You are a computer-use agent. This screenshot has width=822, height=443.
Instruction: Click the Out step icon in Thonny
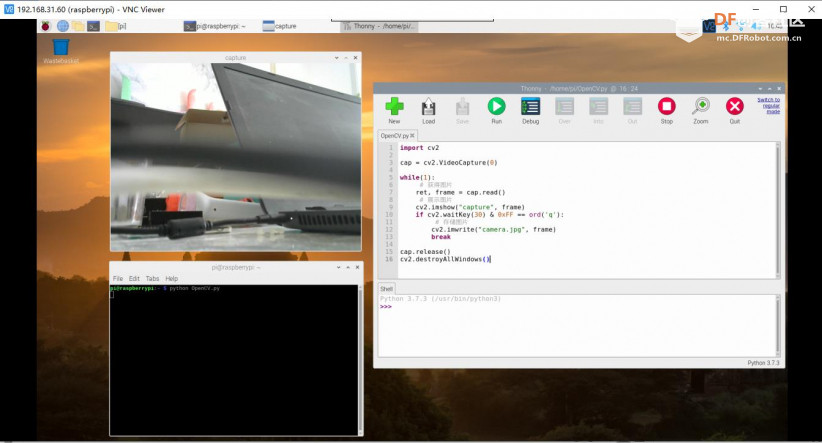point(633,106)
